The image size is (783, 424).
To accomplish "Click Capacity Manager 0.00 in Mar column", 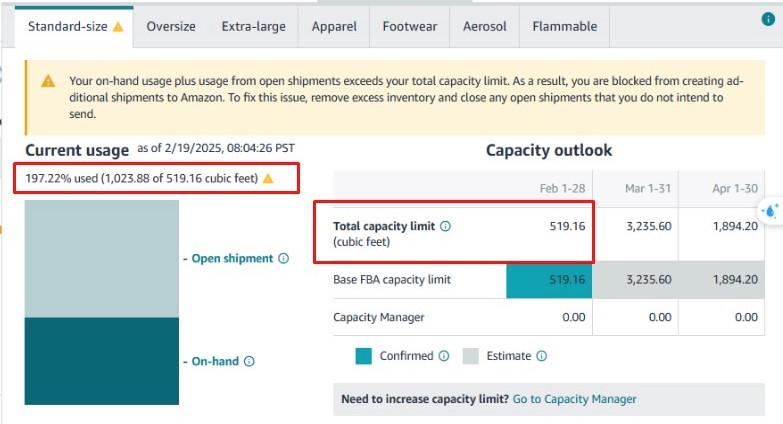I will pos(660,317).
